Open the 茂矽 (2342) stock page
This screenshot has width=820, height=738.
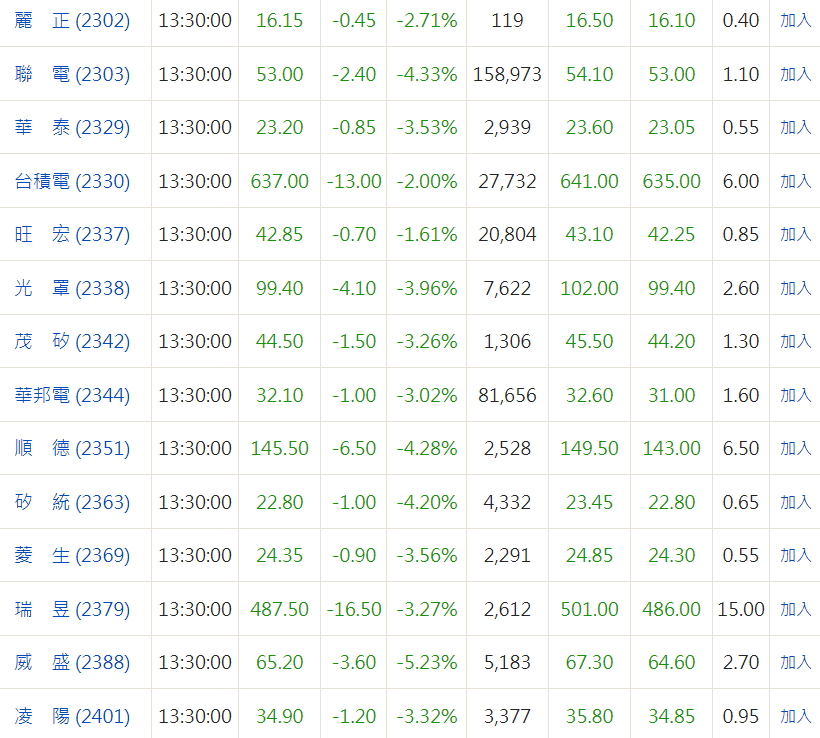tap(72, 341)
